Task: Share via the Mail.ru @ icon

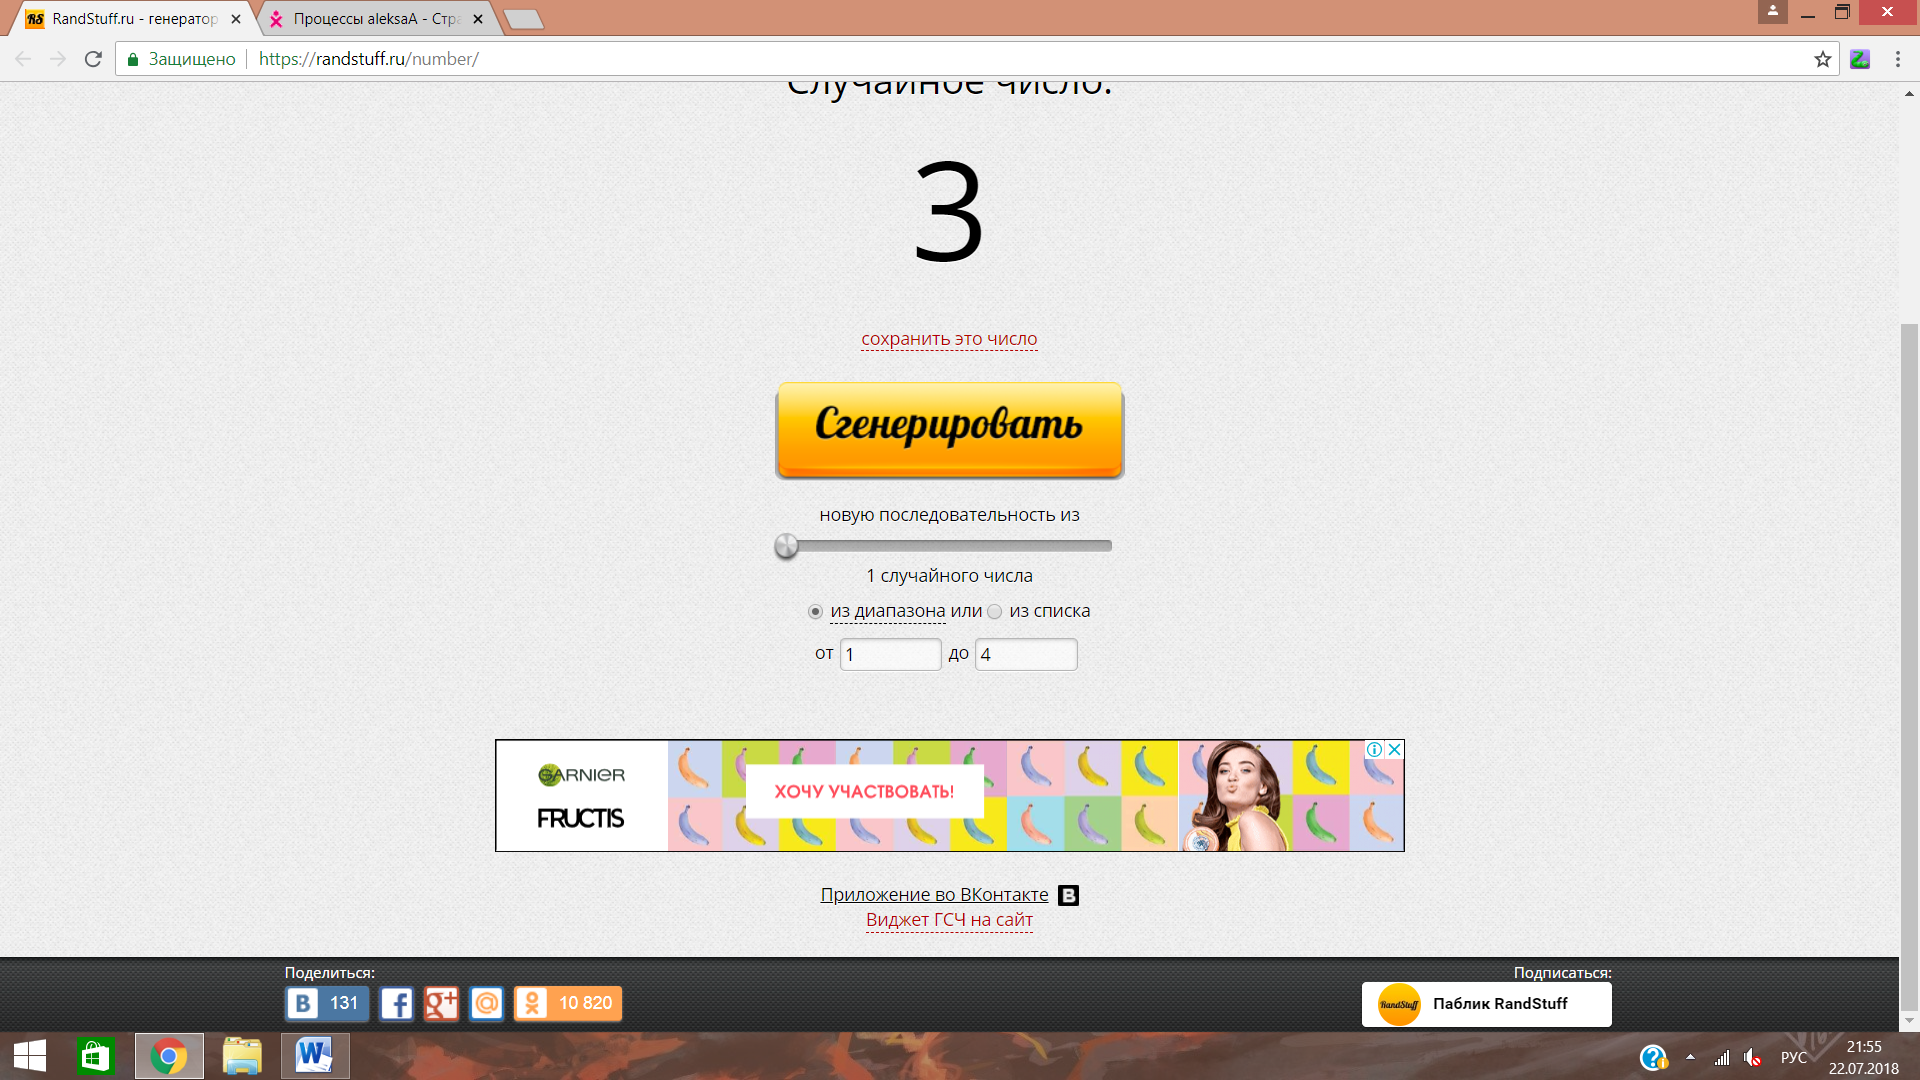Action: click(487, 1003)
